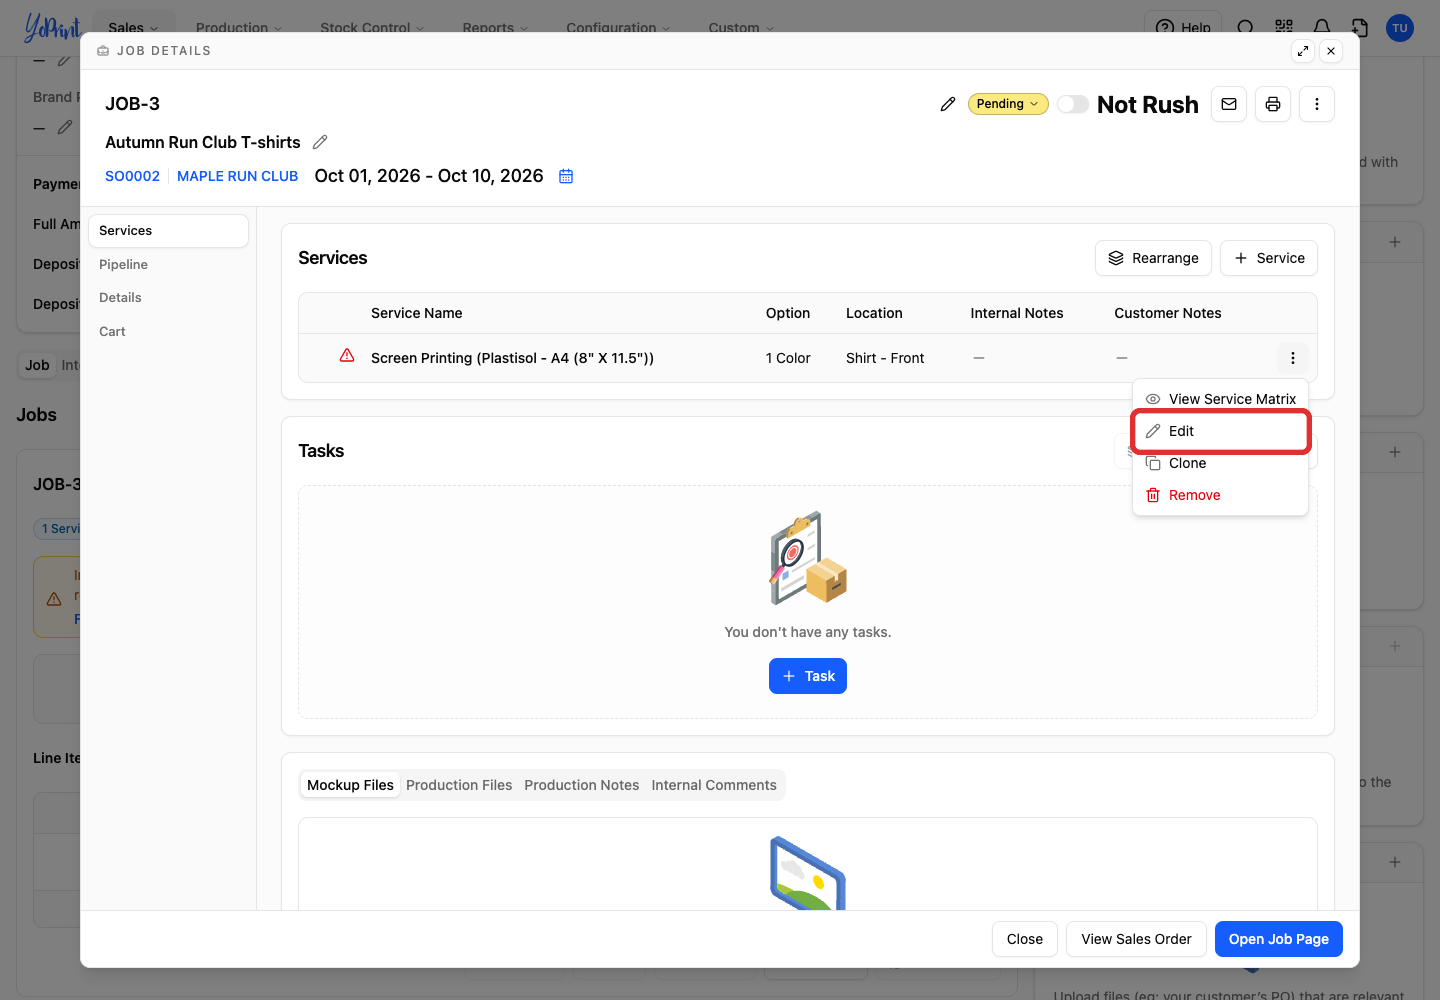Open the Internal Comments tab

point(714,785)
